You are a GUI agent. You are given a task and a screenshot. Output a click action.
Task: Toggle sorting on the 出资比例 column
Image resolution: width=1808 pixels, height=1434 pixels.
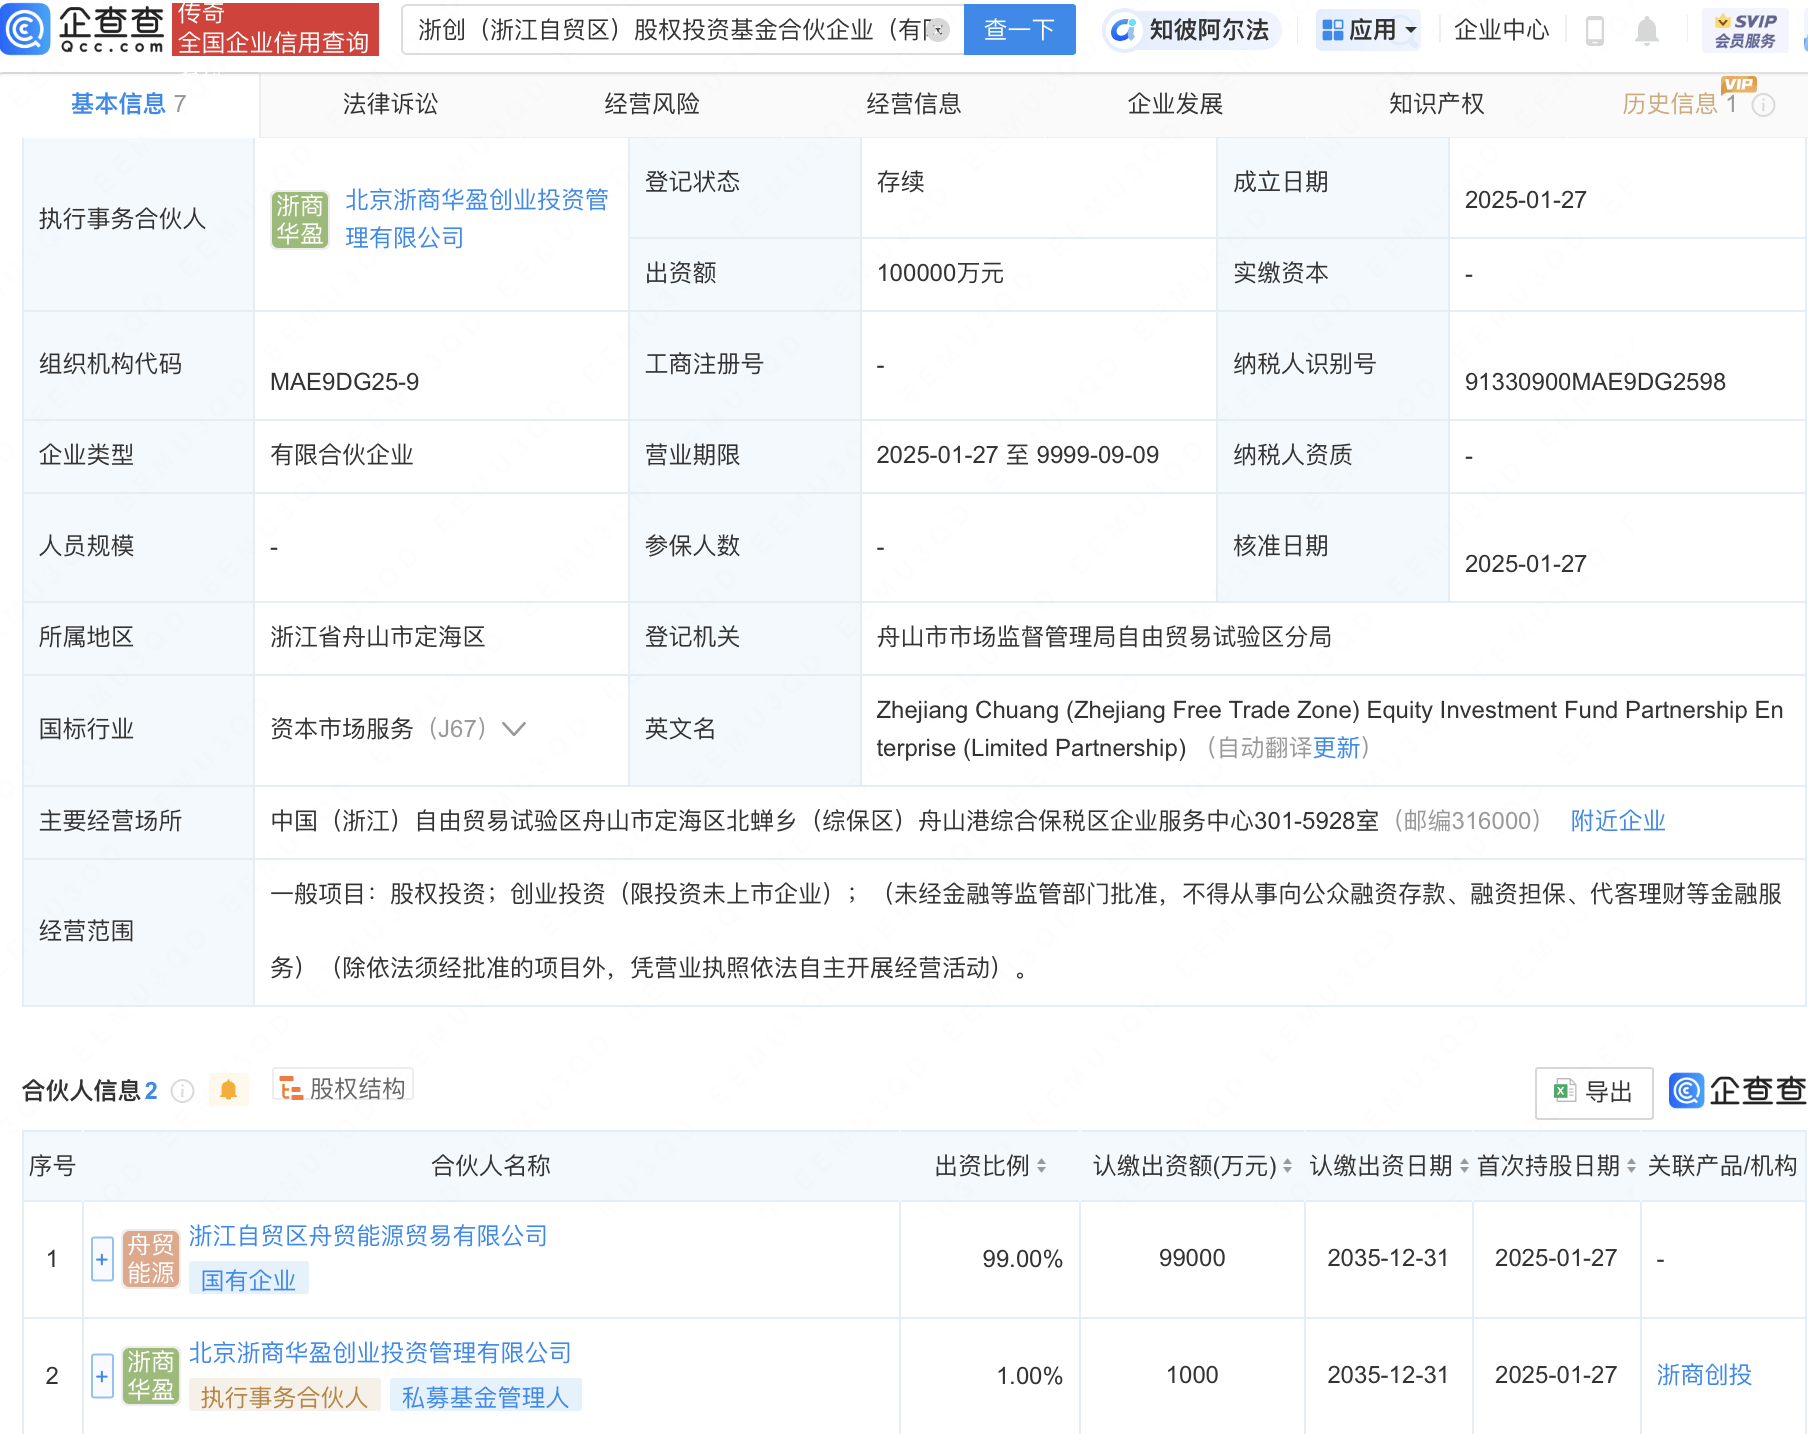1042,1165
